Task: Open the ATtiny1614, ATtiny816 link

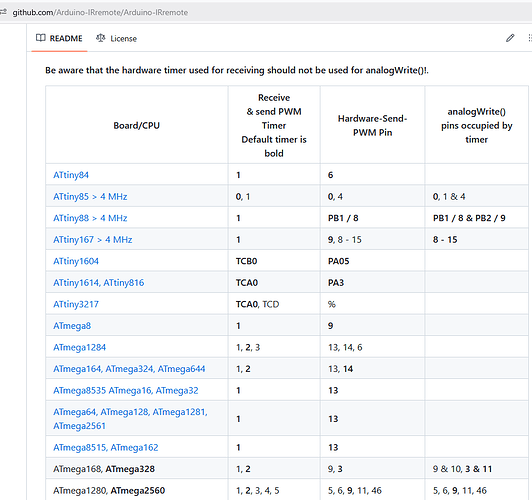Action: 99,283
